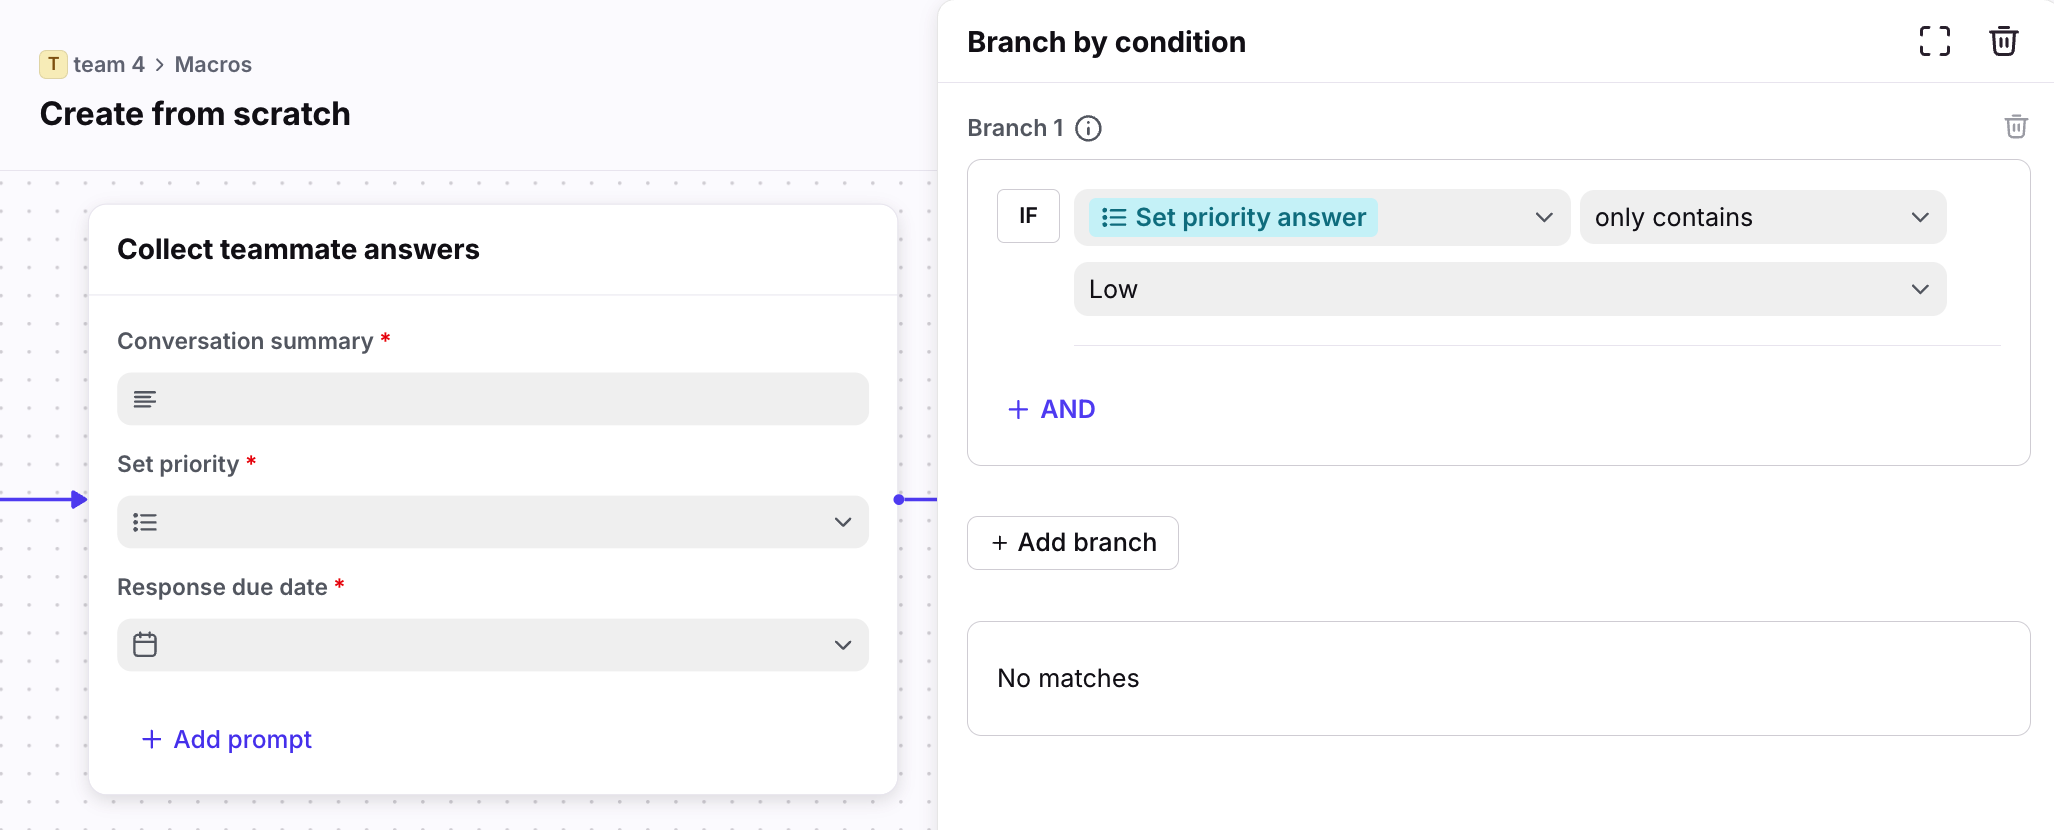This screenshot has width=2054, height=830.
Task: Open the Set priority answer dropdown
Action: pyautogui.click(x=1543, y=217)
